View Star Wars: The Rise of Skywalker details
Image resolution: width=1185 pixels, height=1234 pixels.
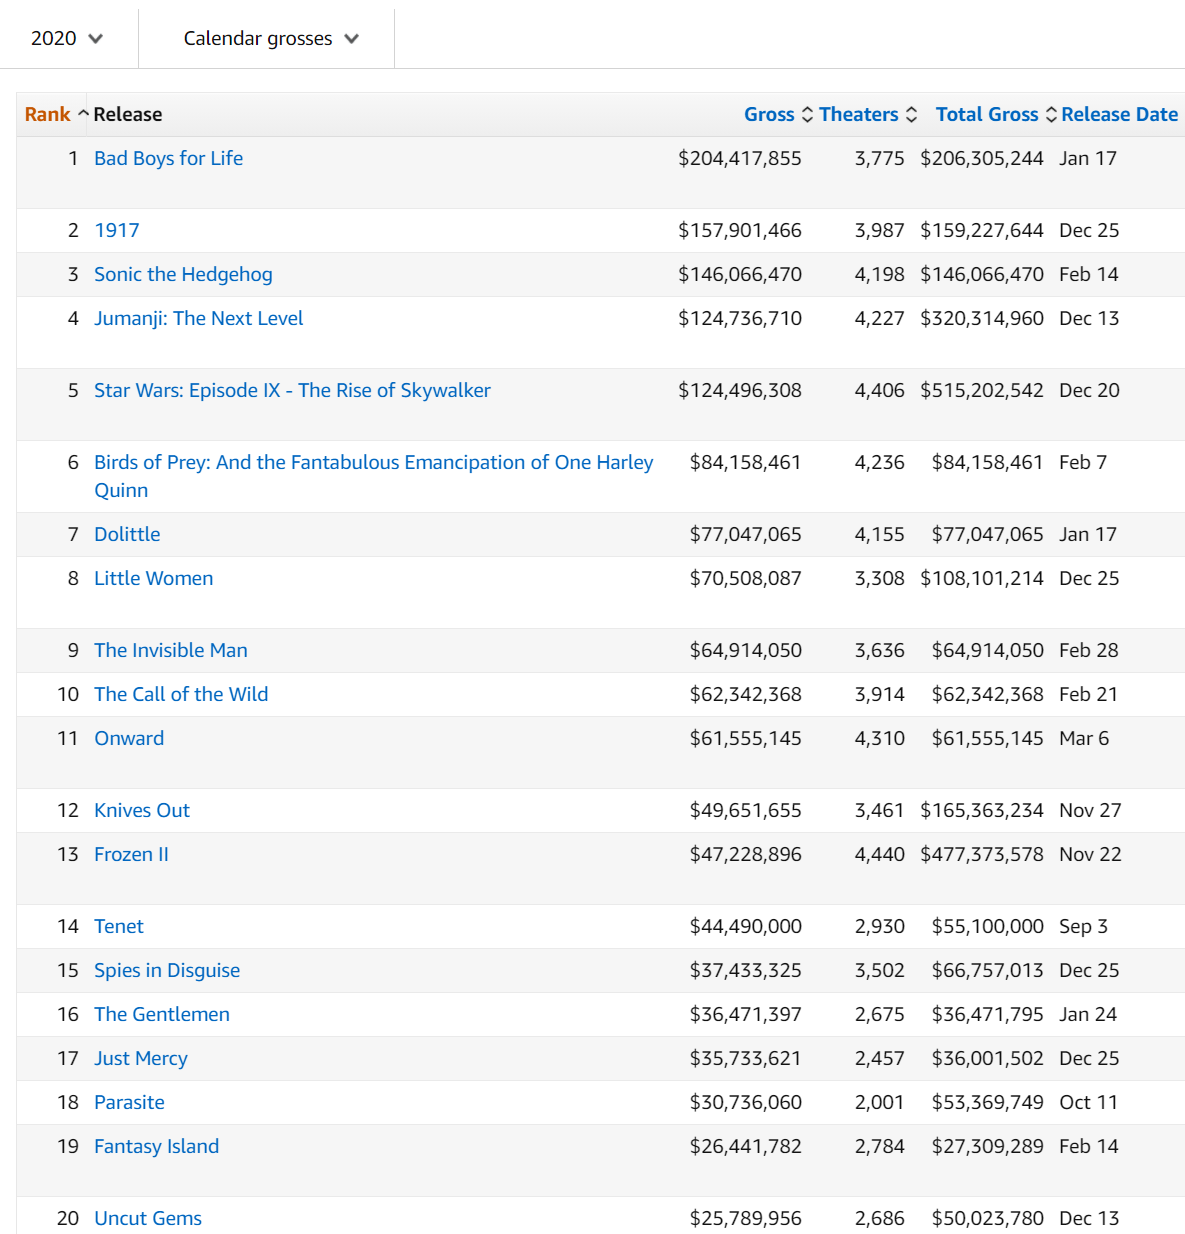(291, 390)
